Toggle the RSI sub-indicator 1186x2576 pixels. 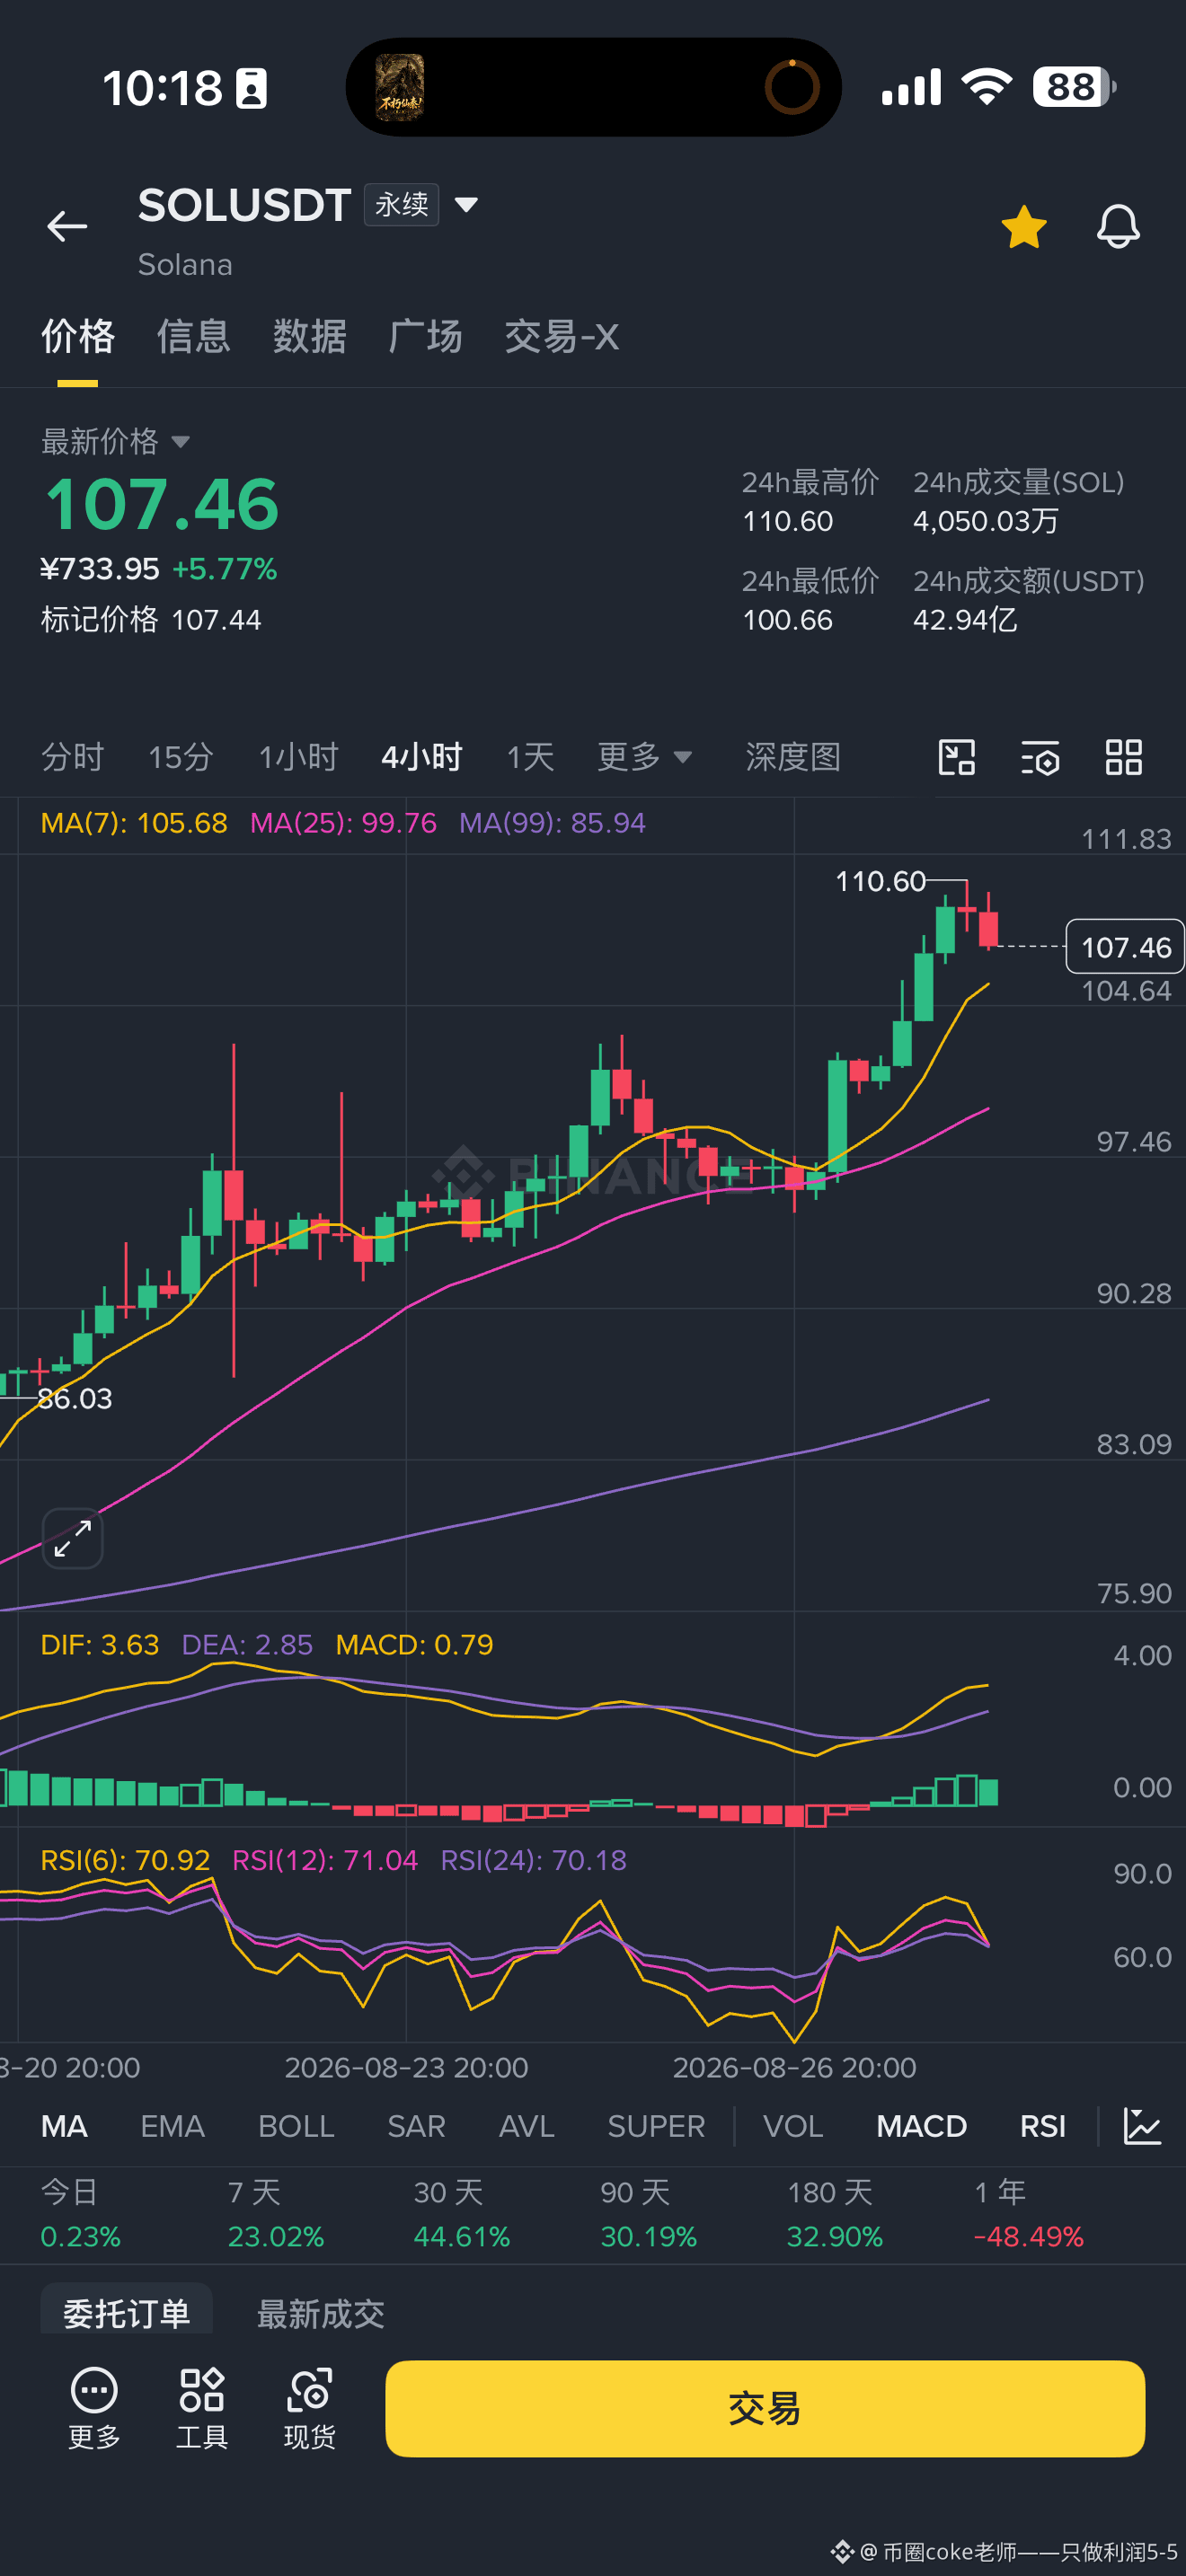pyautogui.click(x=1042, y=2126)
